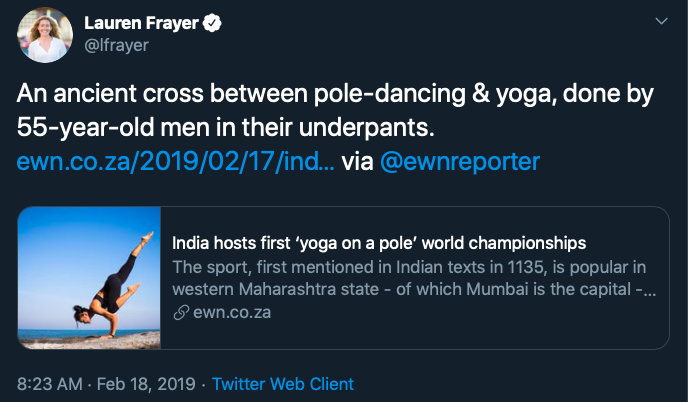Open the tweet options chevron menu
688x402 pixels.
coord(660,21)
